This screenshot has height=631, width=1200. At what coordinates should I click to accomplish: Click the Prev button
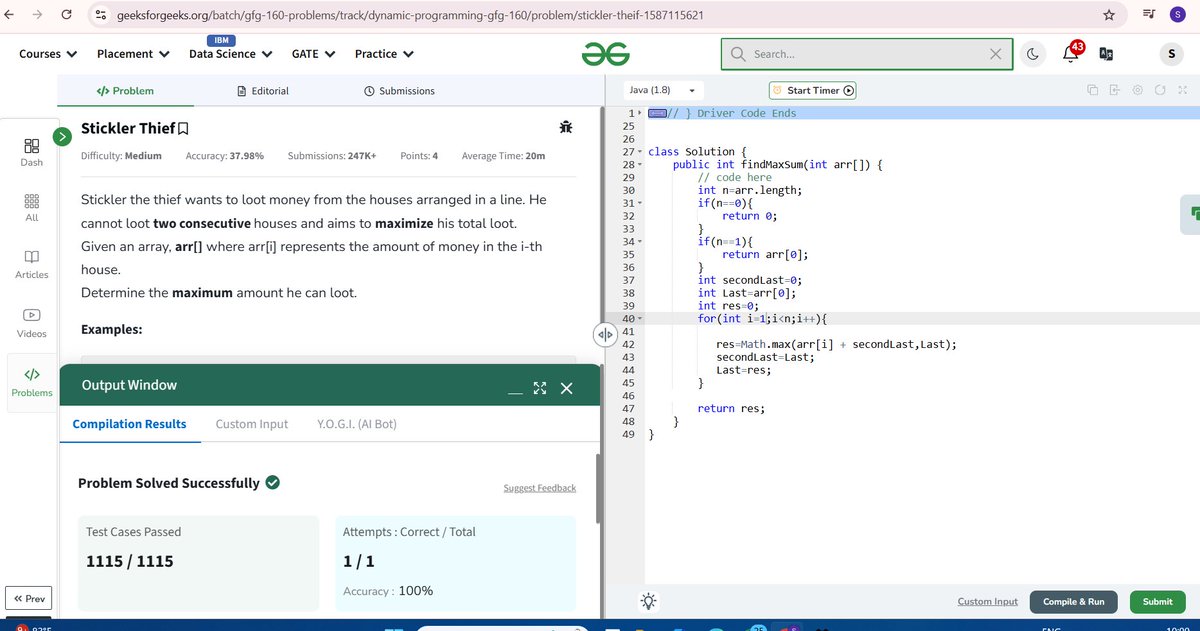point(28,599)
